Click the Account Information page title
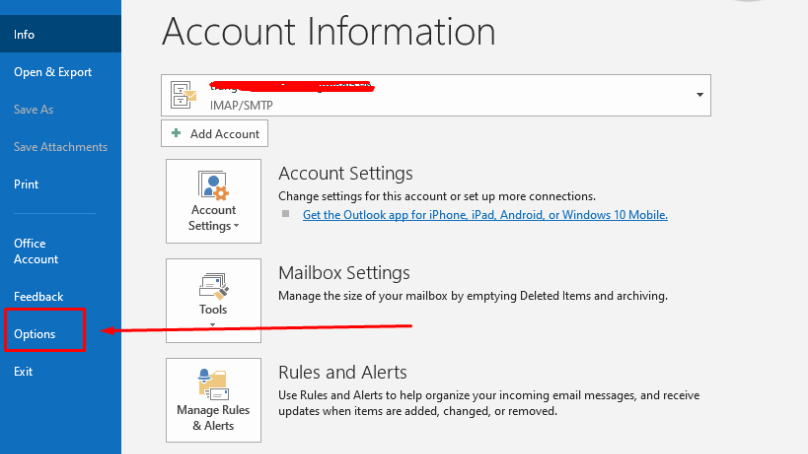808x454 pixels. coord(329,31)
